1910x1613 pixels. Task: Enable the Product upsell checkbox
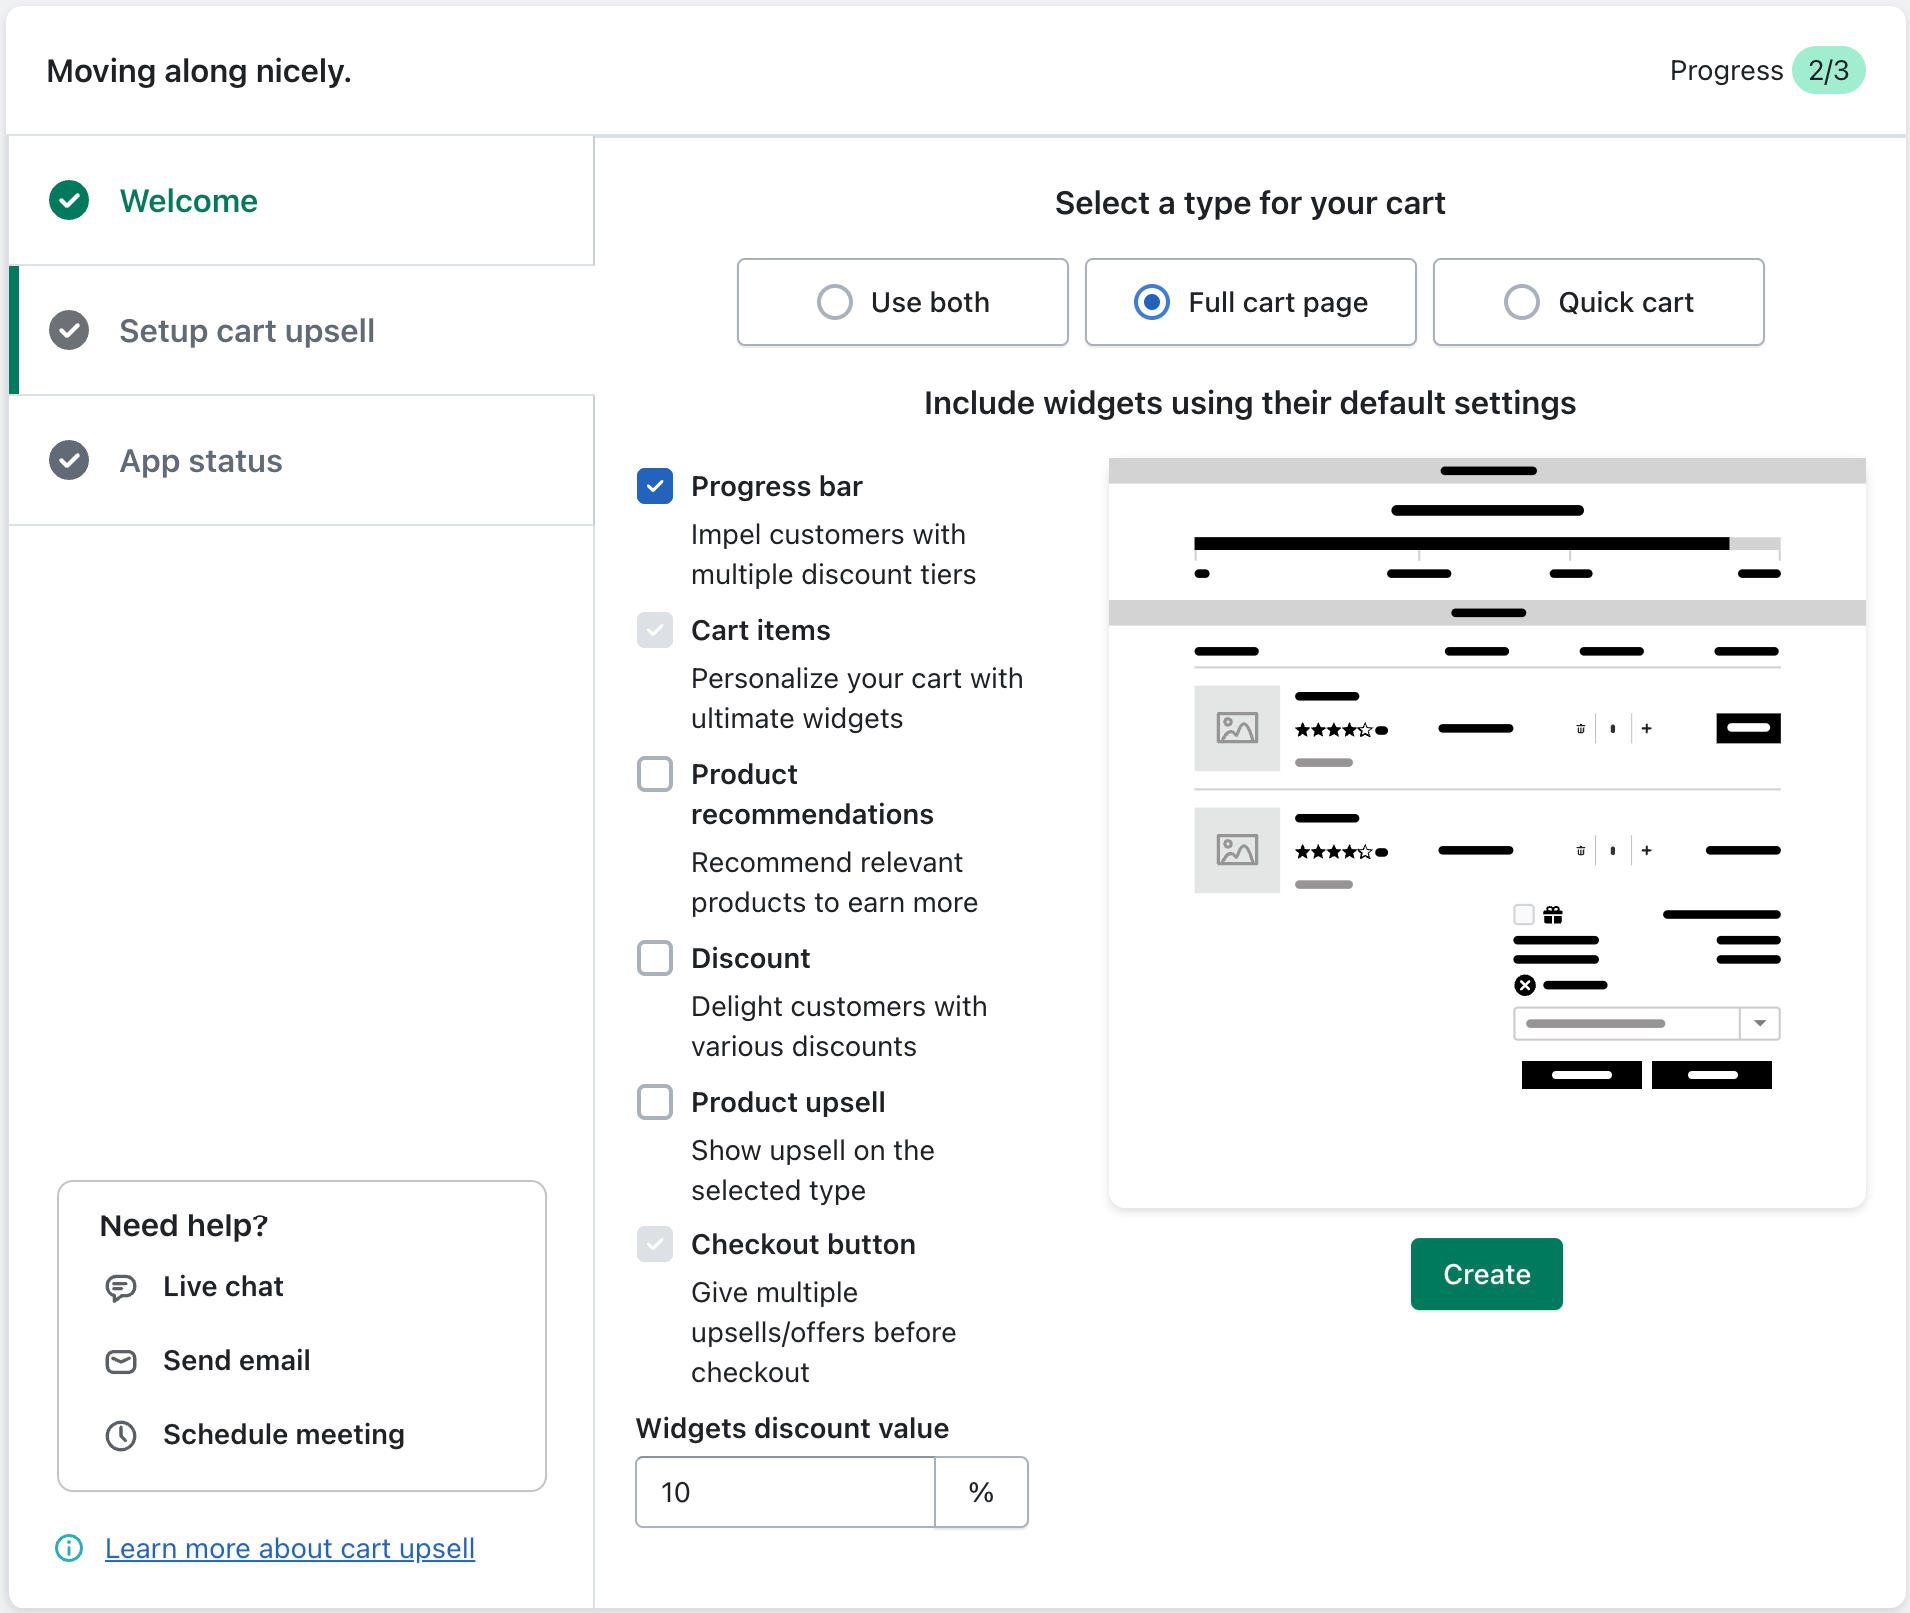click(655, 1102)
